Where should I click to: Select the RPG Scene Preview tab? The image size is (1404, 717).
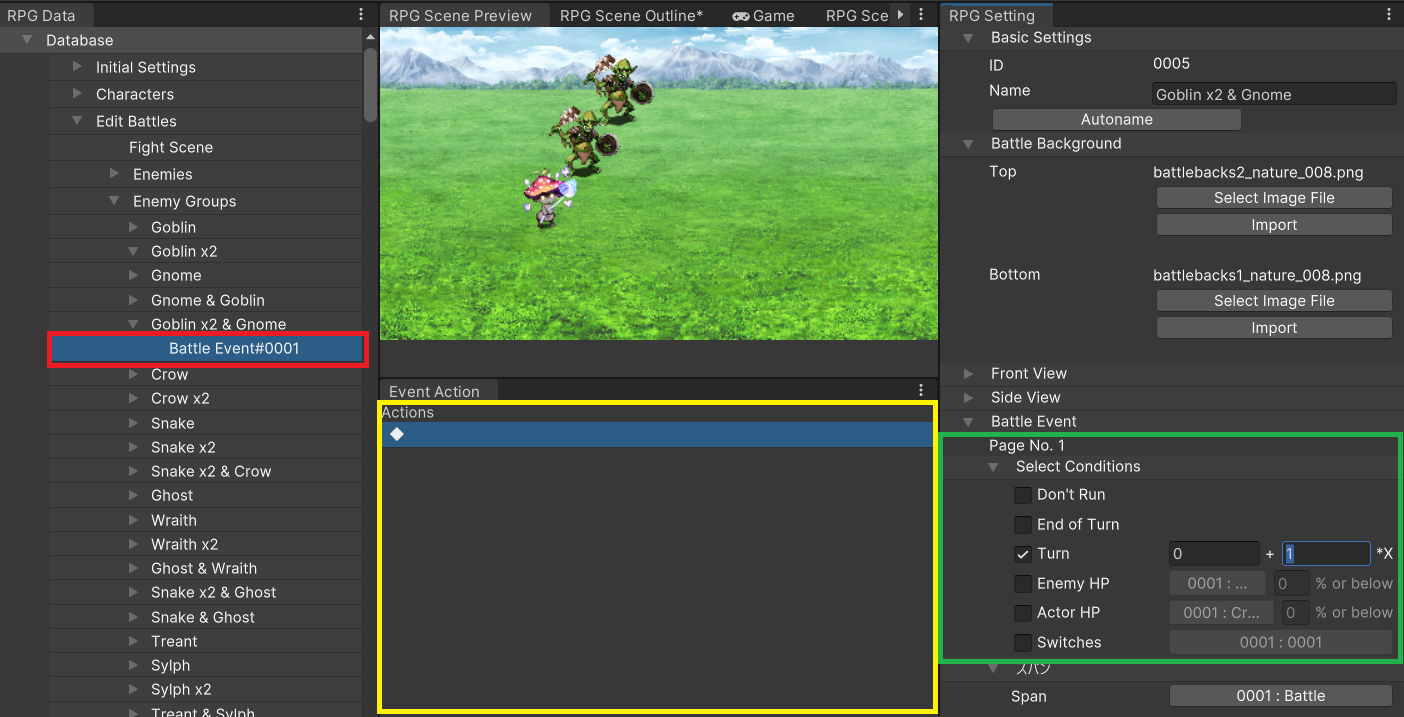(461, 15)
